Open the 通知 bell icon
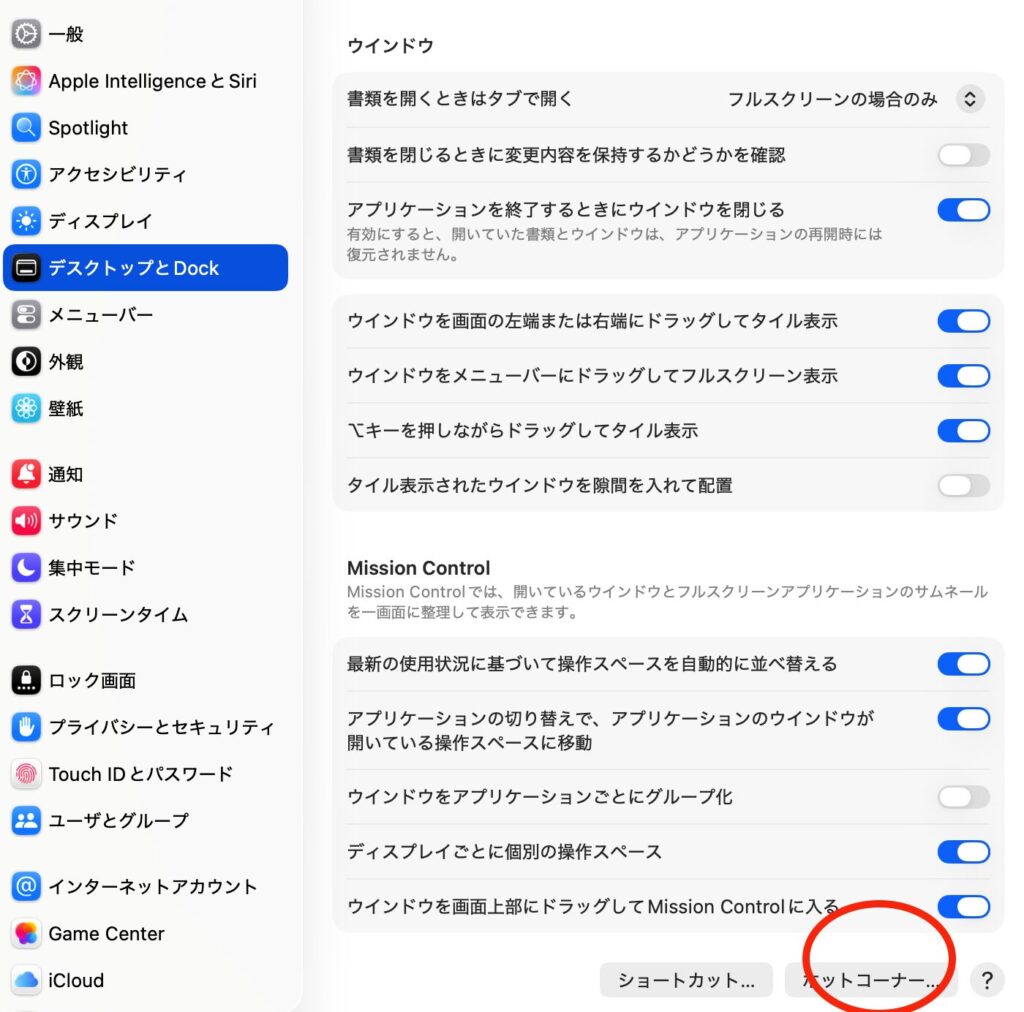 pyautogui.click(x=26, y=474)
